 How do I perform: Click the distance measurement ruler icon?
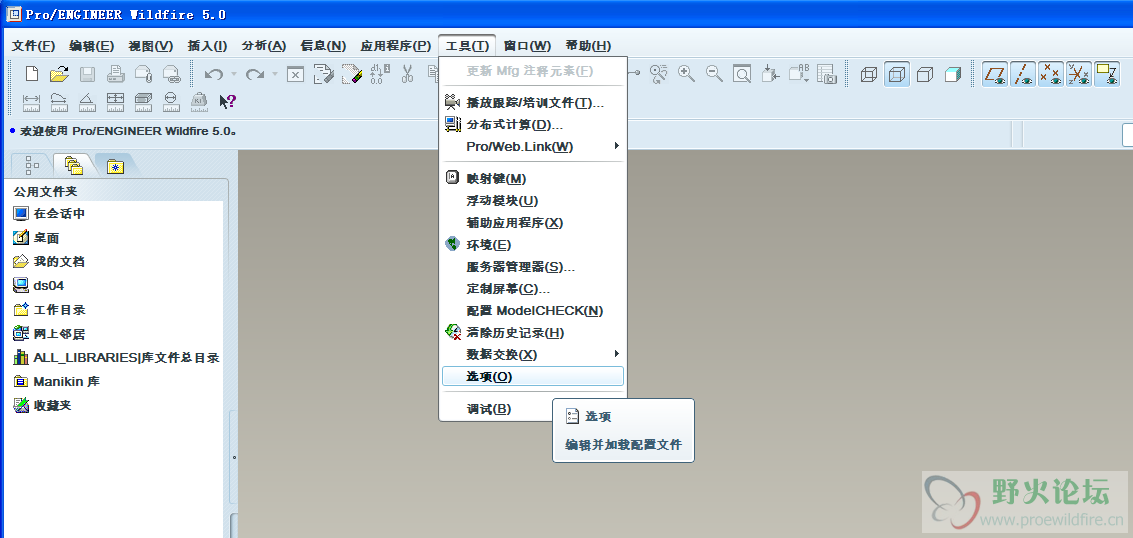click(x=32, y=101)
